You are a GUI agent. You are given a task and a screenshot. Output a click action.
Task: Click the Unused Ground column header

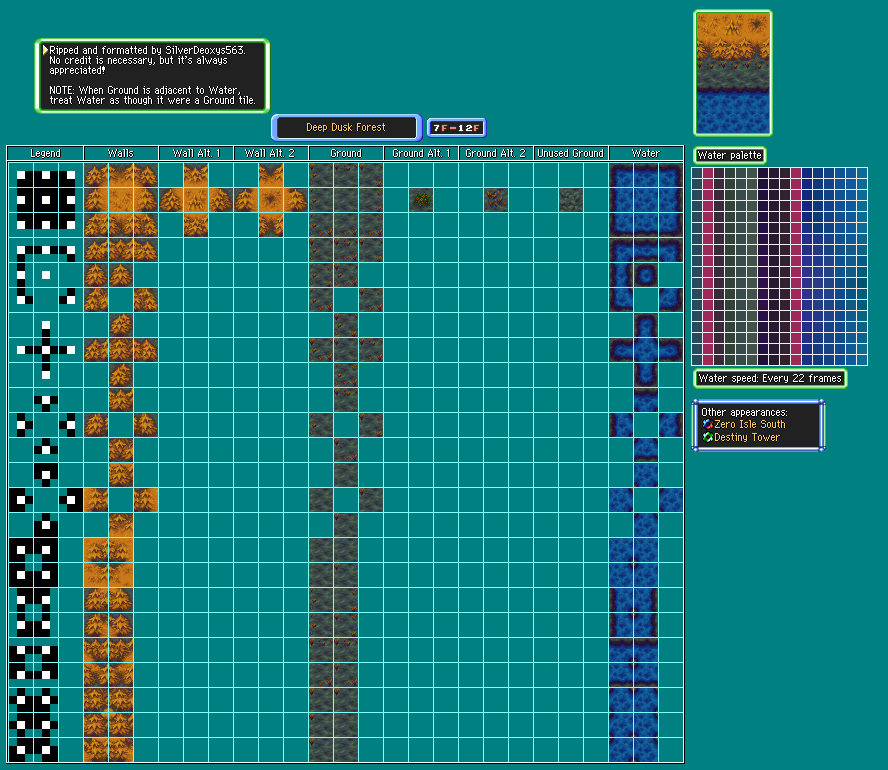(x=571, y=153)
